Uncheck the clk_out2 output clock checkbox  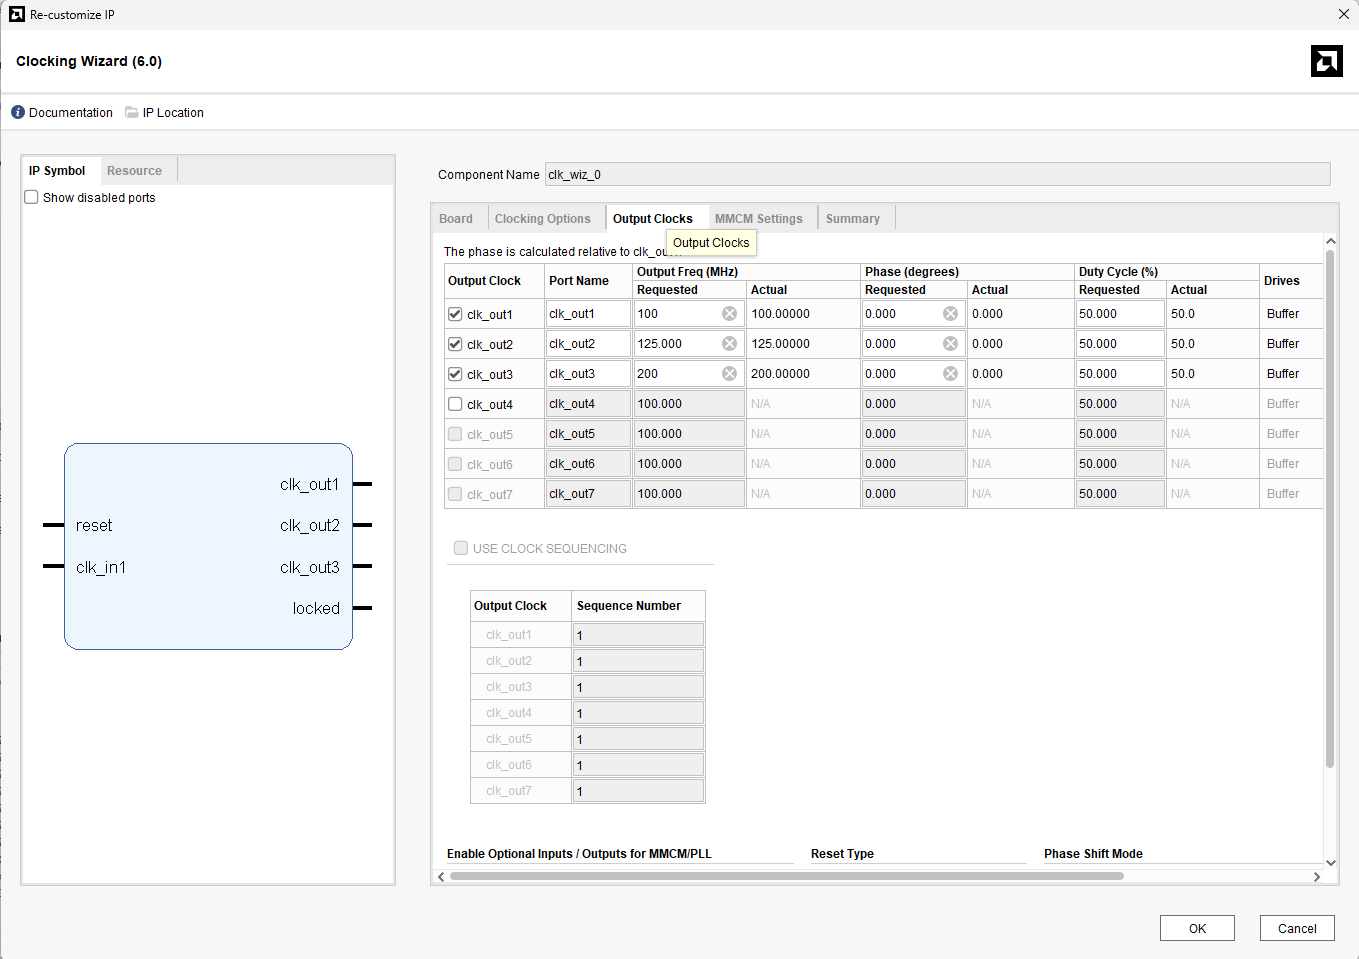point(455,344)
